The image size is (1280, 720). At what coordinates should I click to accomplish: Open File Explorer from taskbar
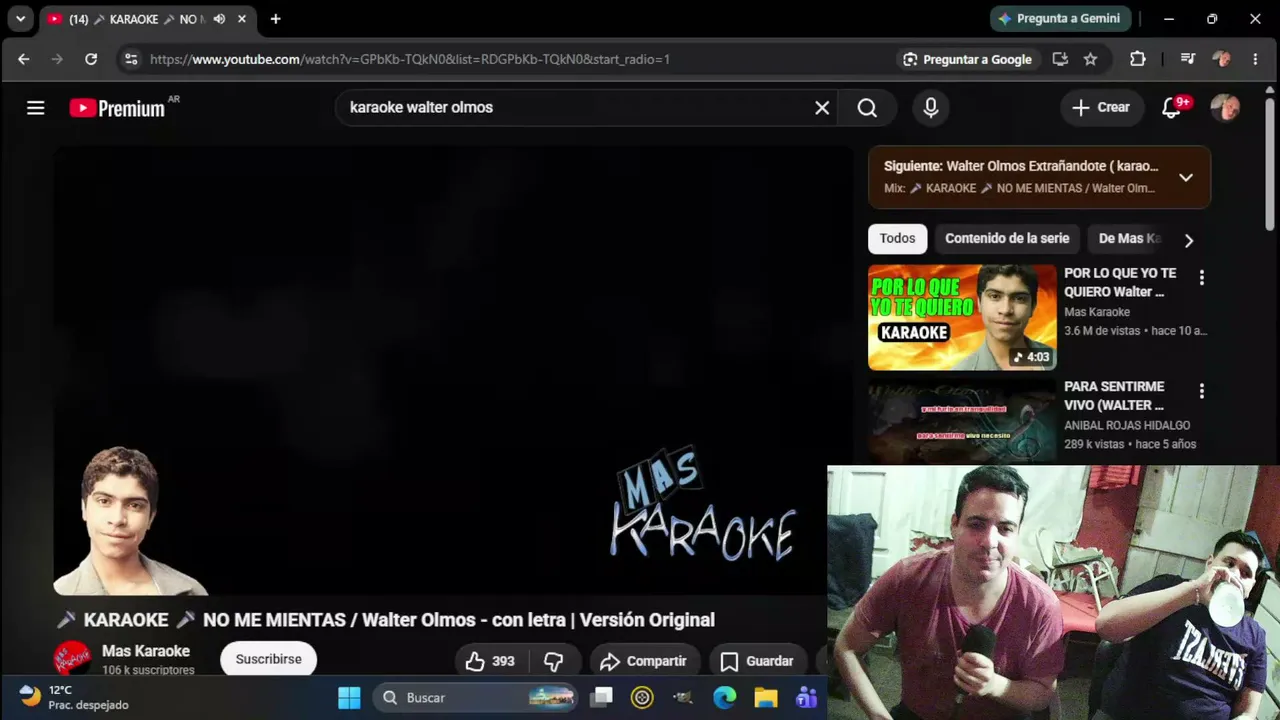point(765,698)
